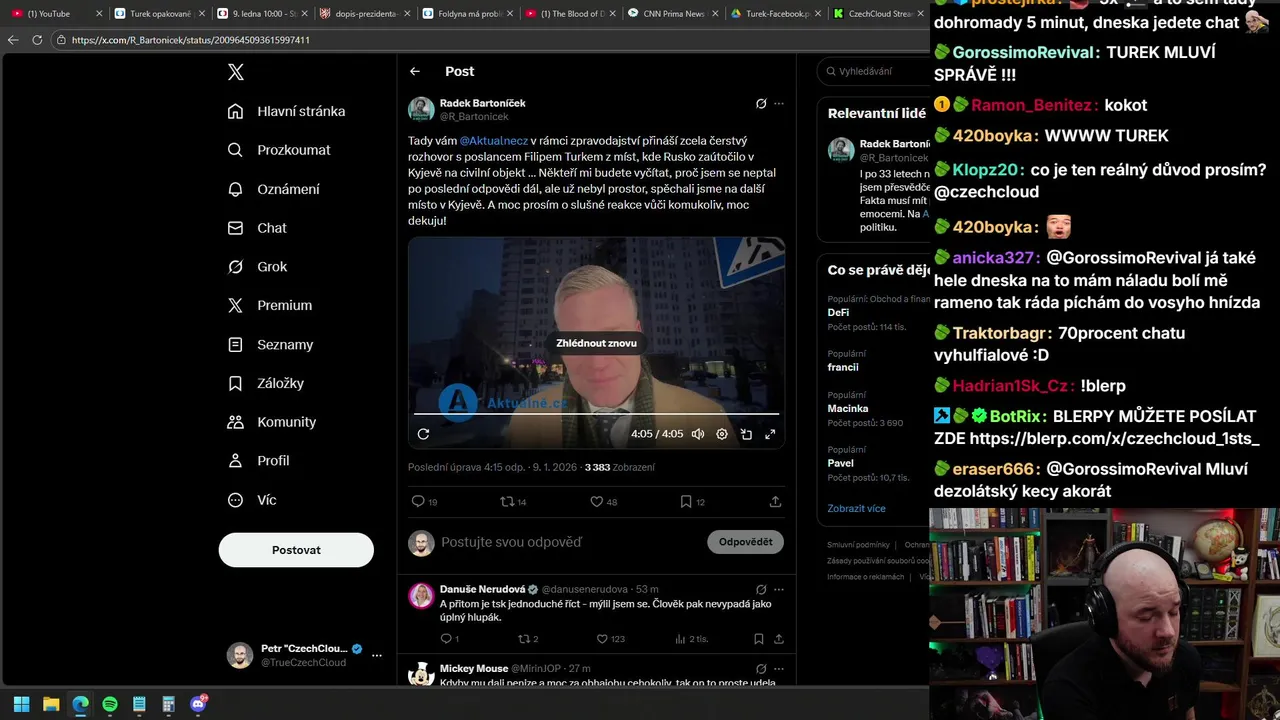Click the Postovat button
Viewport: 1280px width, 720px height.
296,550
